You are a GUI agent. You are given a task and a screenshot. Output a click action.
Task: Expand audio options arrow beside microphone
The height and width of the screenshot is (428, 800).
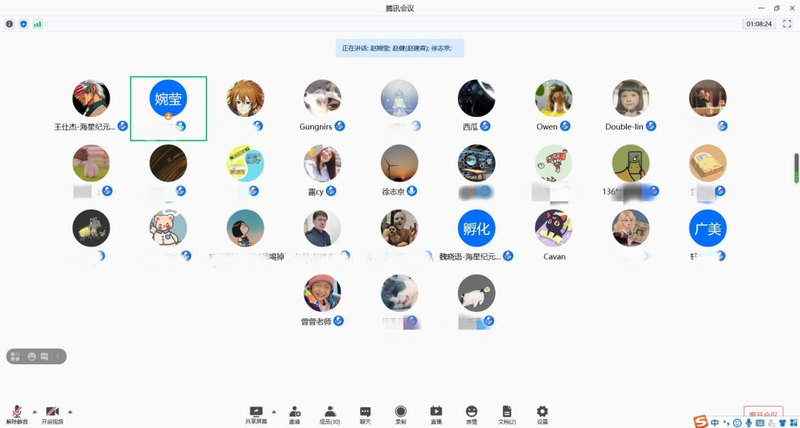(x=34, y=411)
